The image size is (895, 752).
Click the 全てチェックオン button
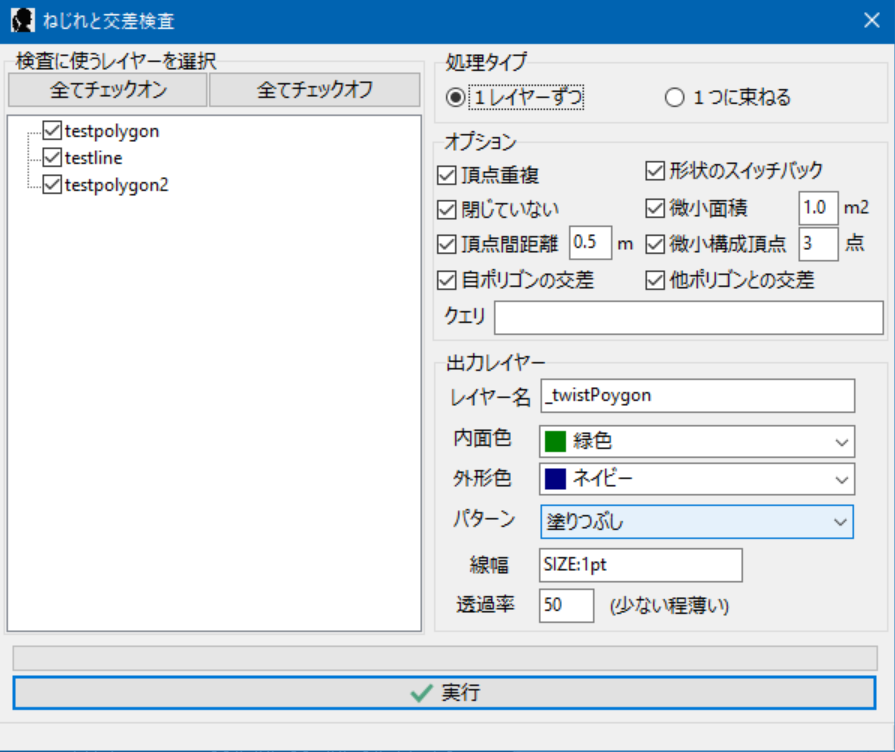(108, 89)
